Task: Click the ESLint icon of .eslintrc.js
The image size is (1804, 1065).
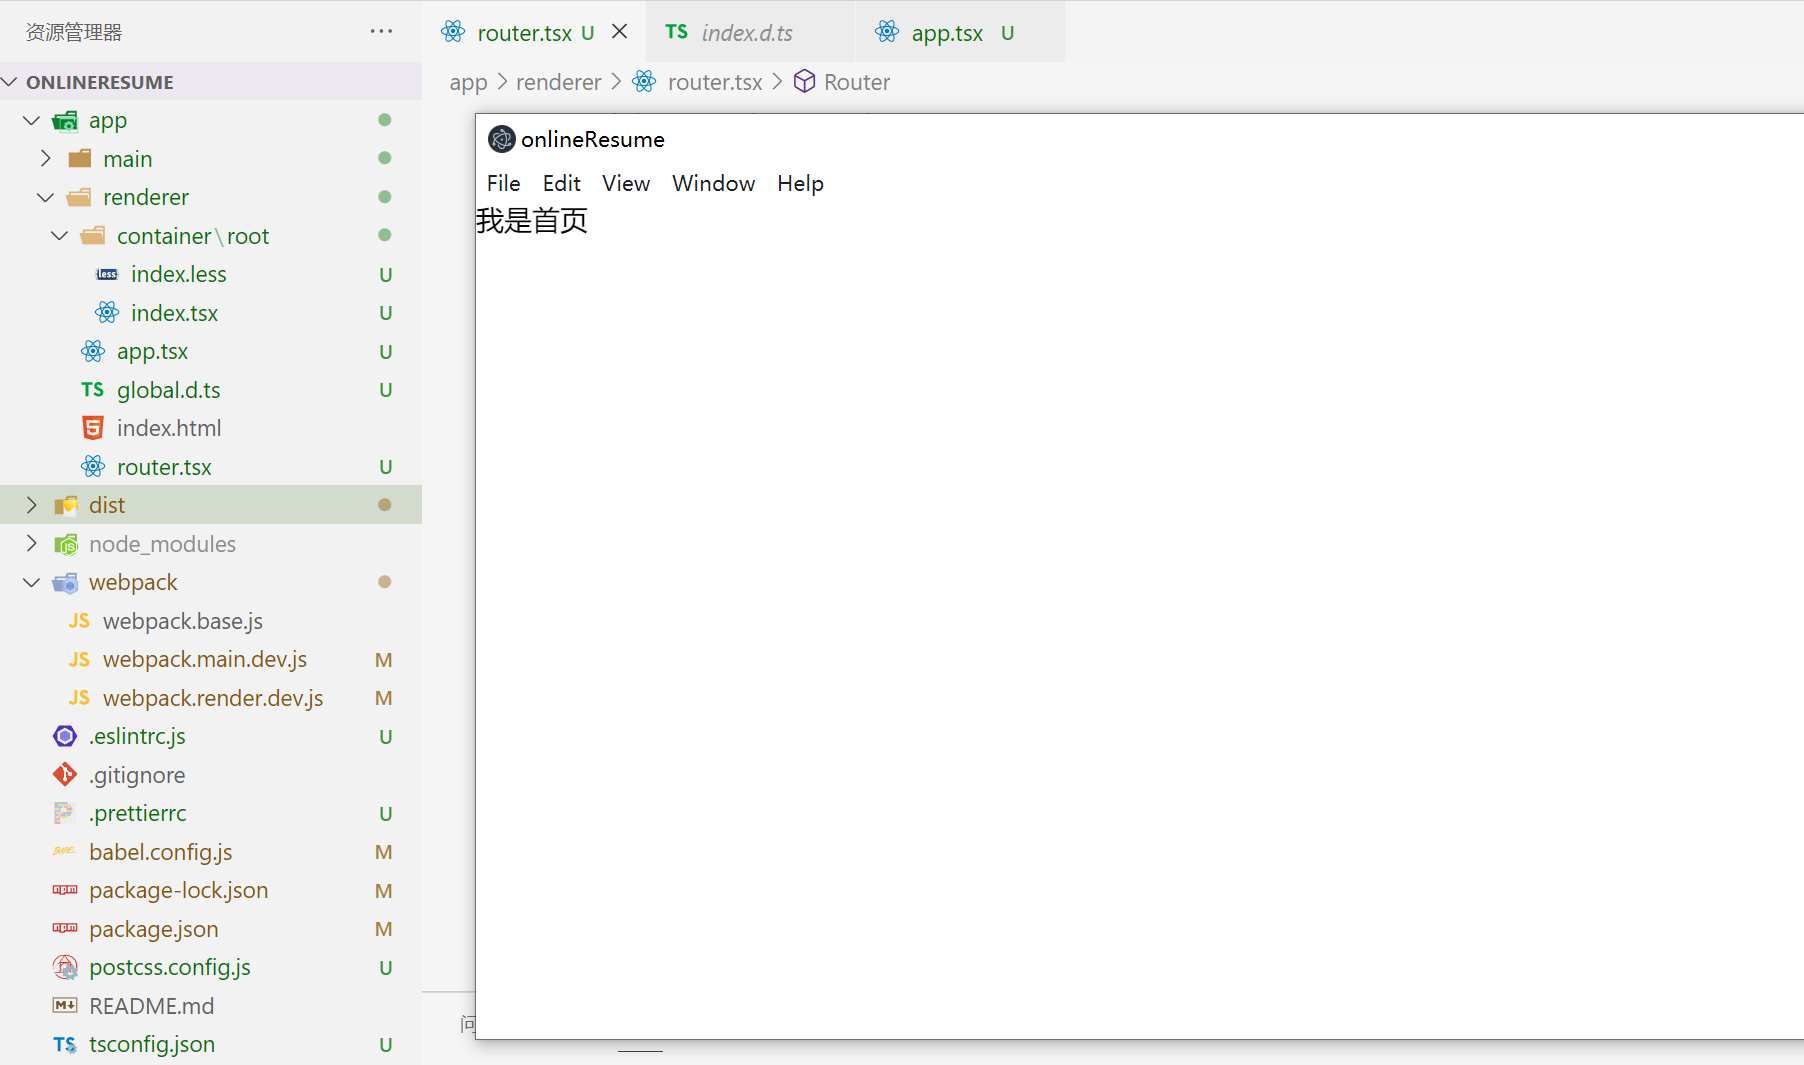Action: pyautogui.click(x=65, y=736)
